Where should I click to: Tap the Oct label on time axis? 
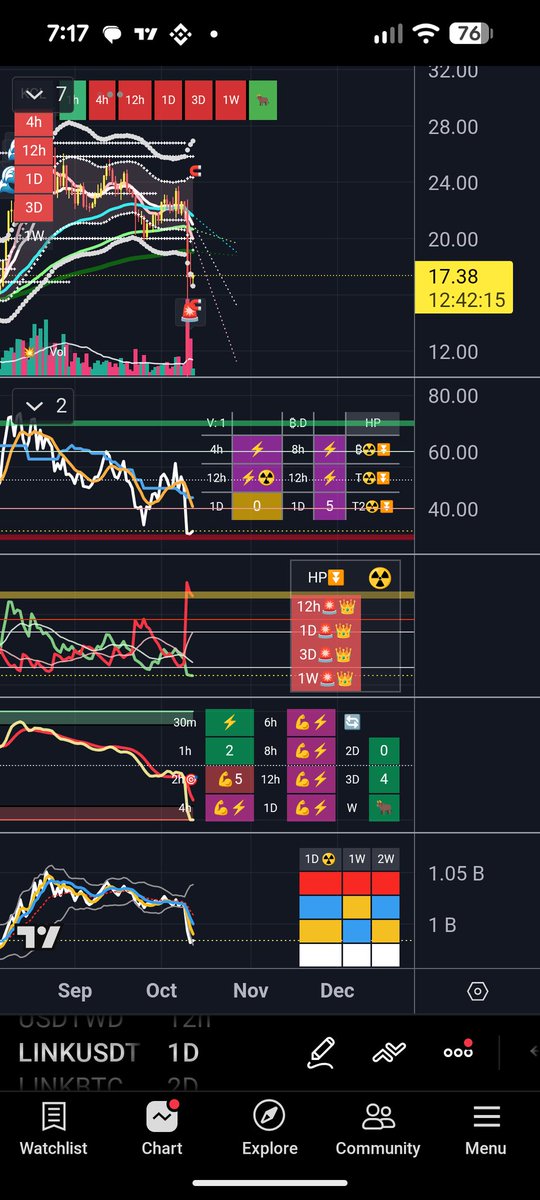[x=161, y=991]
